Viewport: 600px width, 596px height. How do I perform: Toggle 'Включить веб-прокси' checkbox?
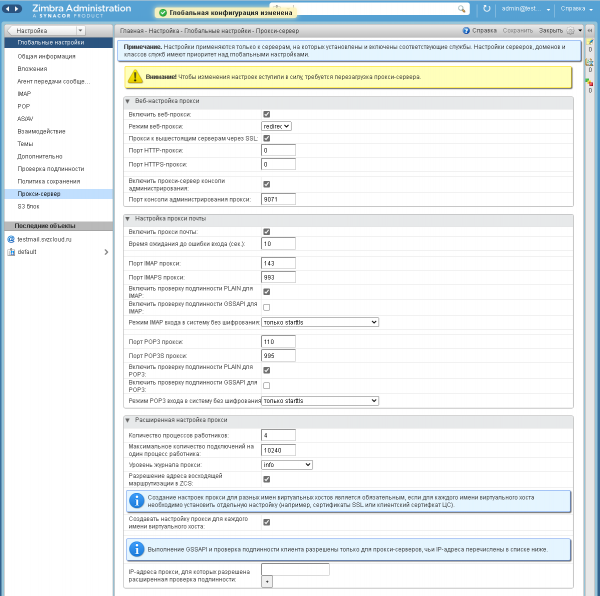(x=266, y=115)
